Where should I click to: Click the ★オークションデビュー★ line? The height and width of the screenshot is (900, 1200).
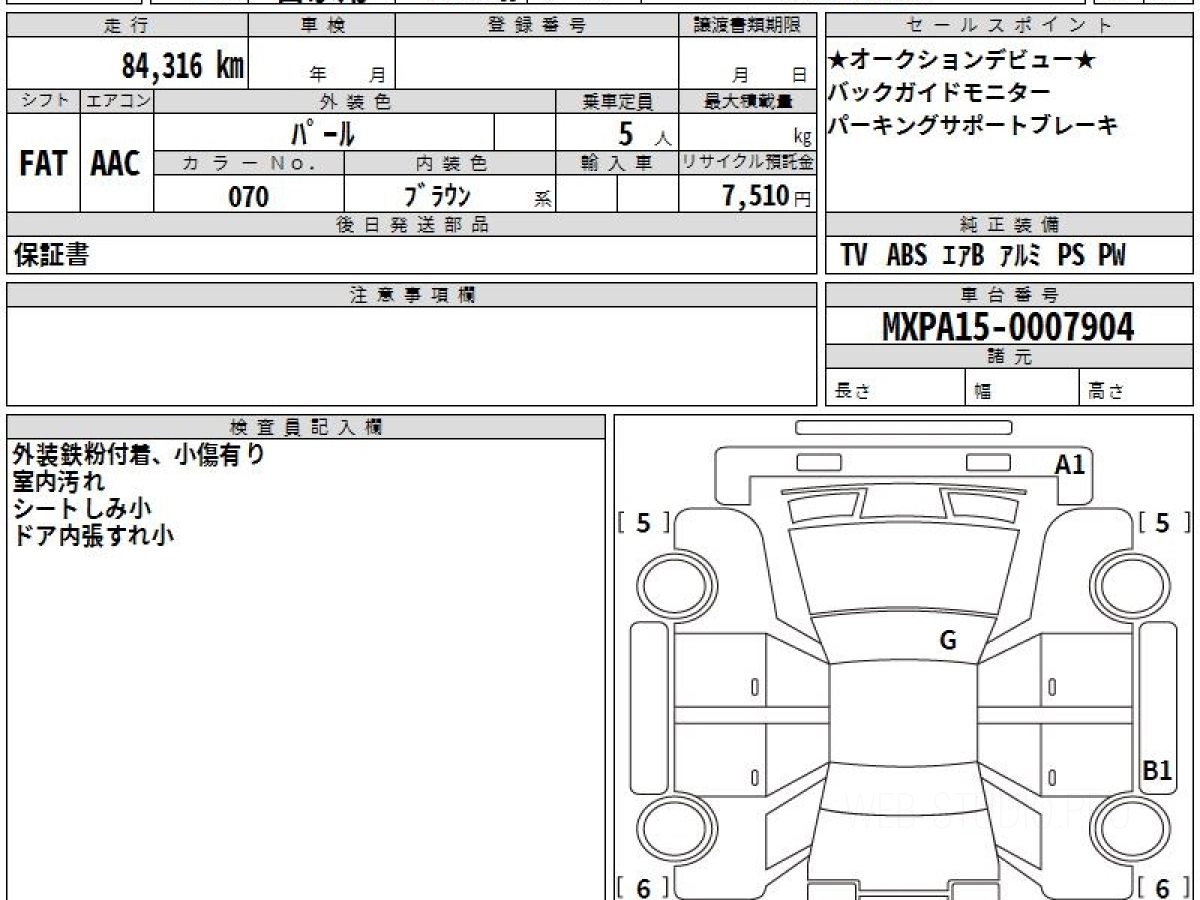(962, 62)
